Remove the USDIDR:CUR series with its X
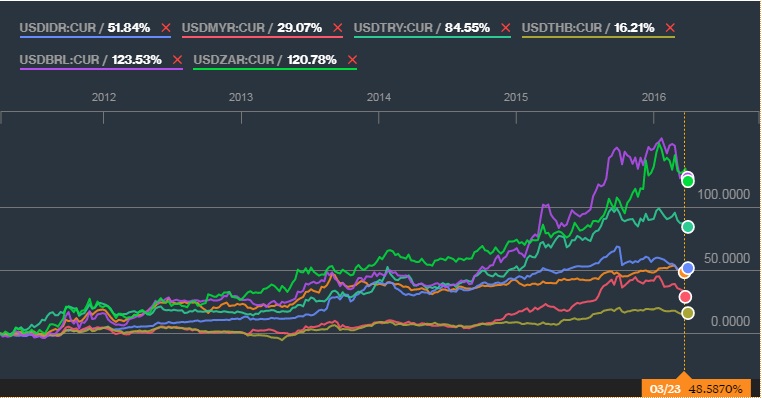This screenshot has height=398, width=762. [166, 28]
